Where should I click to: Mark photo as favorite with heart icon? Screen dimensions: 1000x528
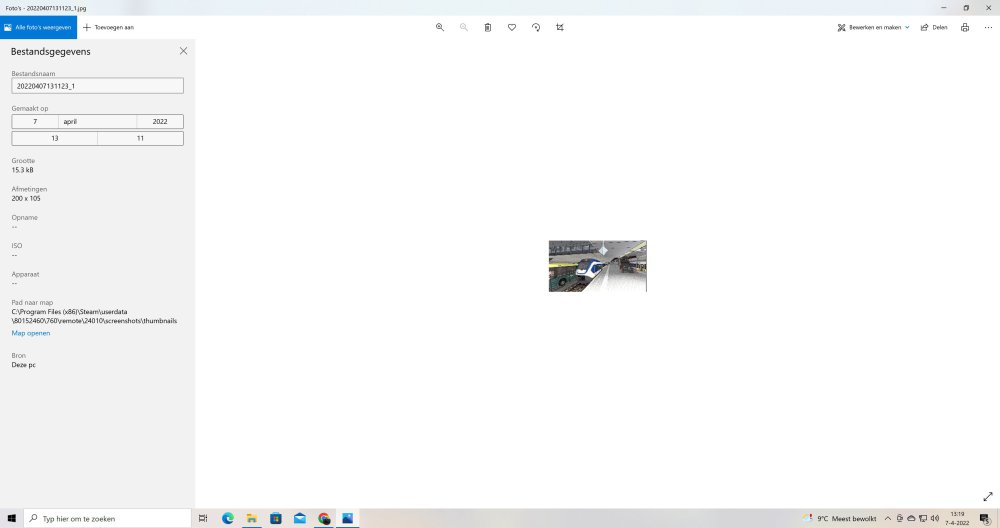(x=512, y=27)
